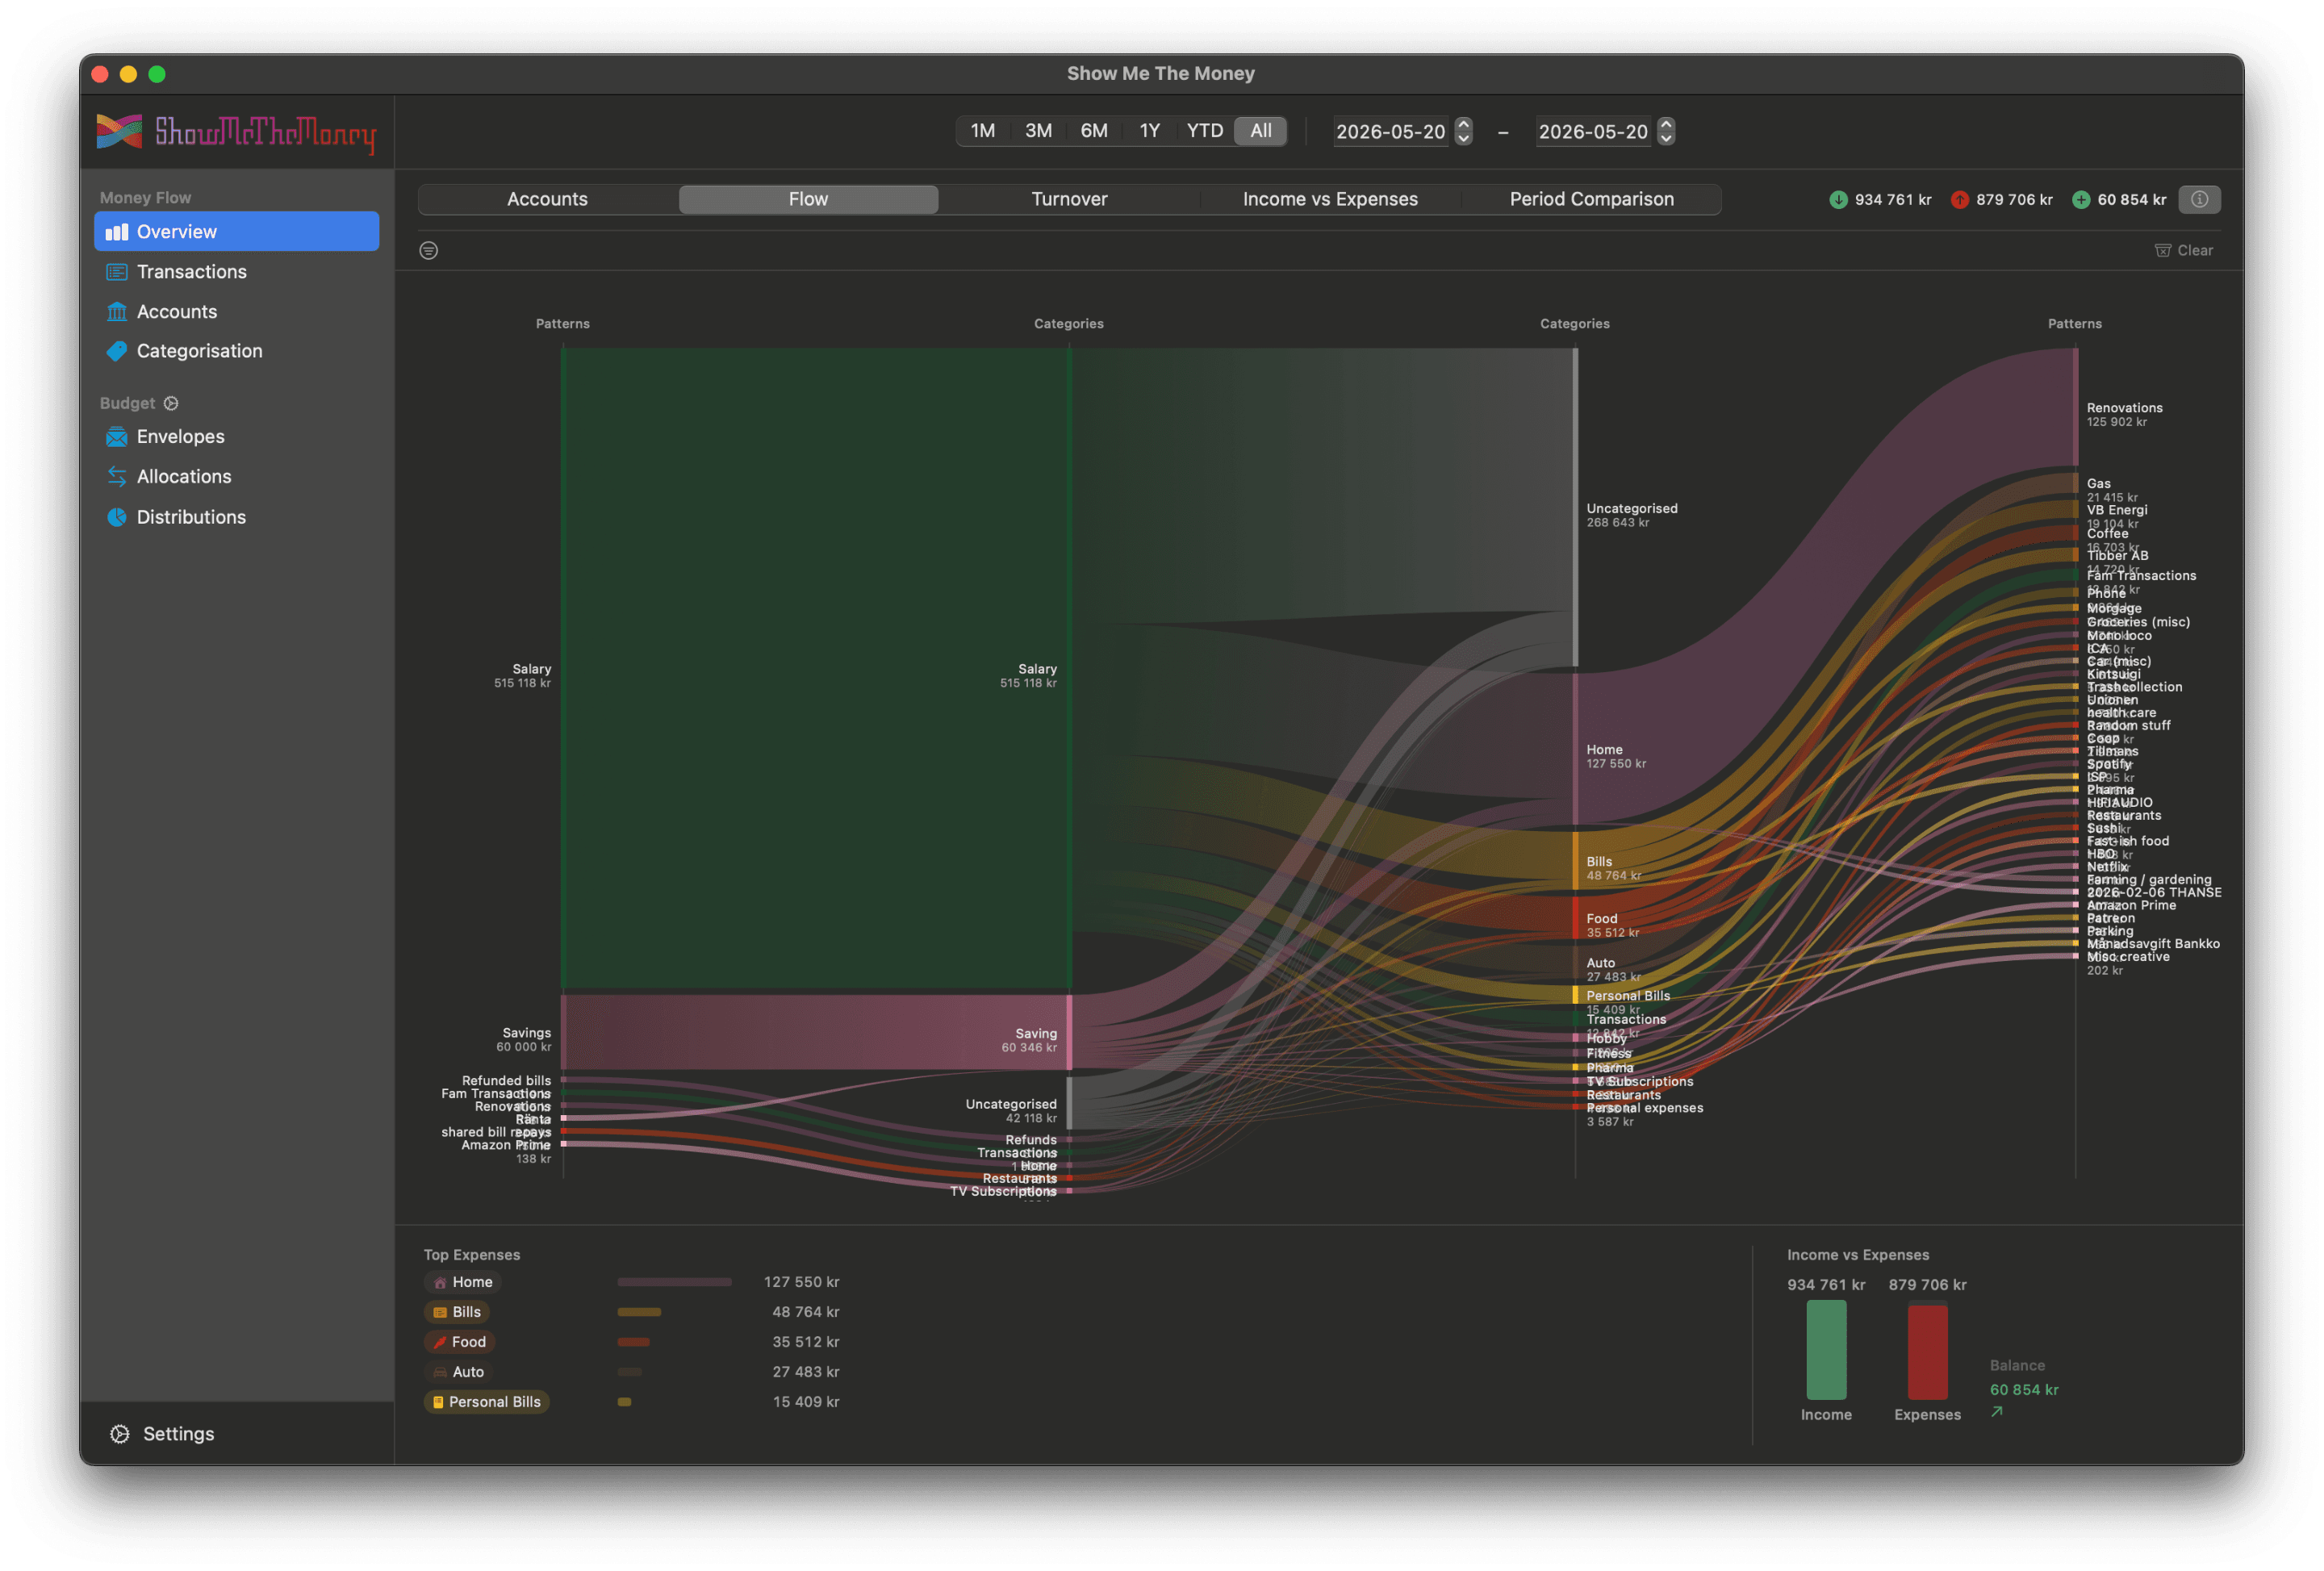2324x1571 pixels.
Task: Click the Refunded bills pattern label
Action: click(506, 1081)
